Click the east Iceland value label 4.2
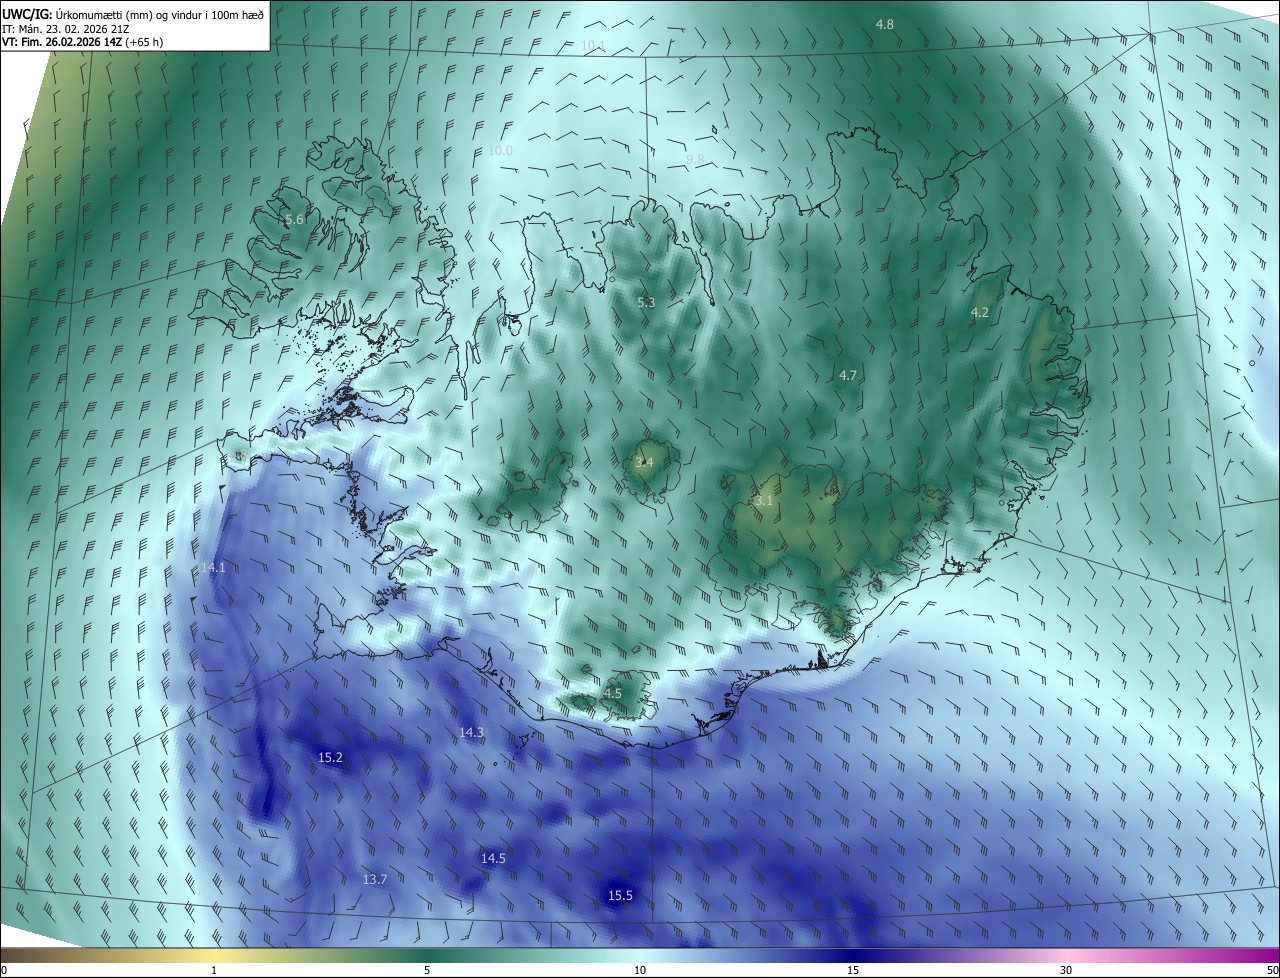 click(x=980, y=313)
